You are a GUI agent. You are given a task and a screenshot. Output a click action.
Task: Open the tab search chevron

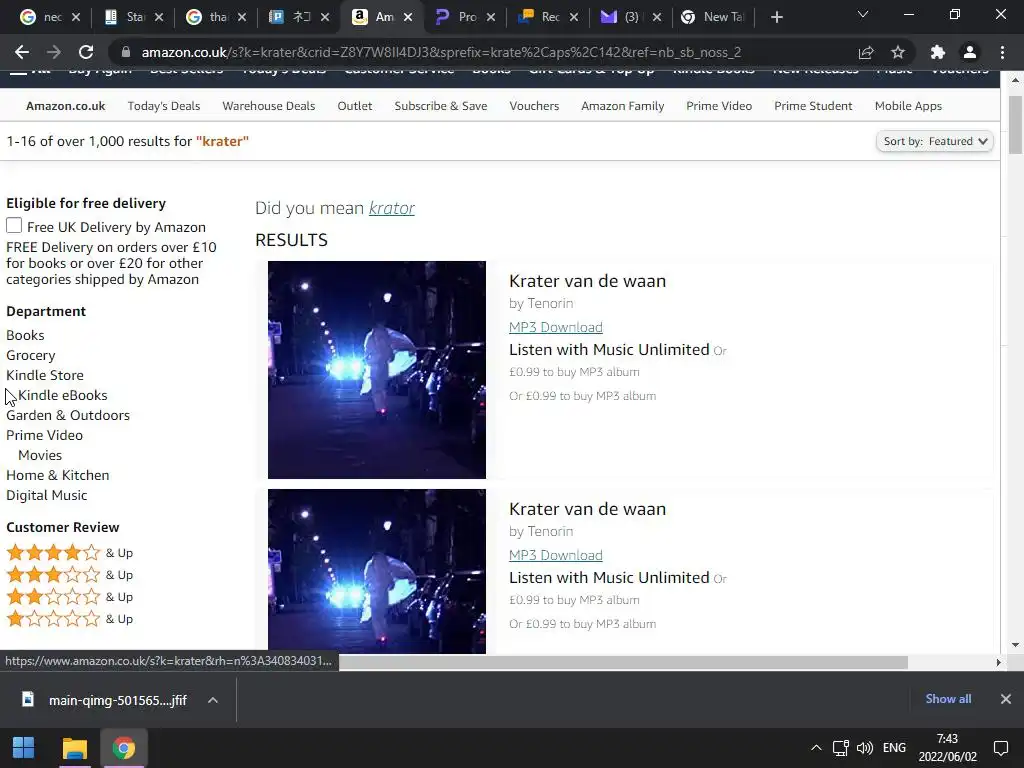(x=863, y=14)
